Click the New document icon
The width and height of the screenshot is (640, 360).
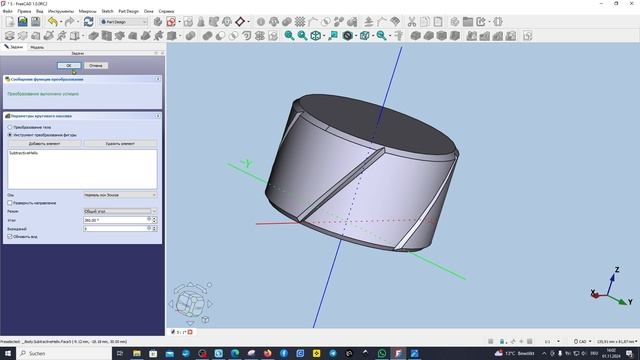click(10, 22)
